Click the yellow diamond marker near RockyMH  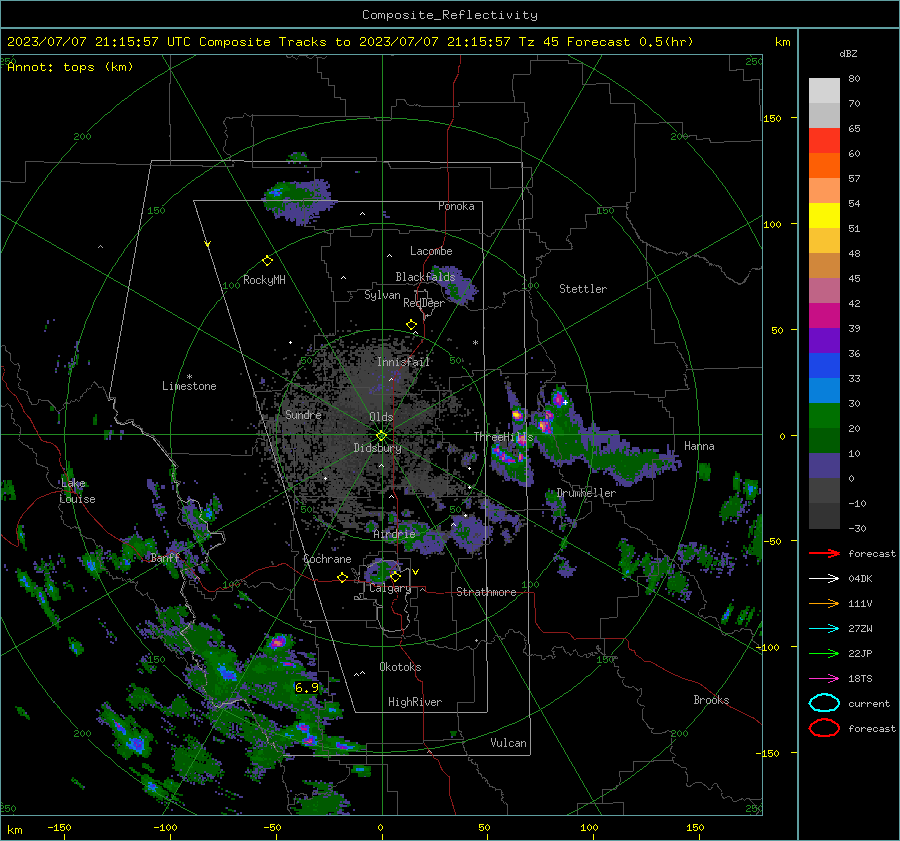[x=267, y=261]
